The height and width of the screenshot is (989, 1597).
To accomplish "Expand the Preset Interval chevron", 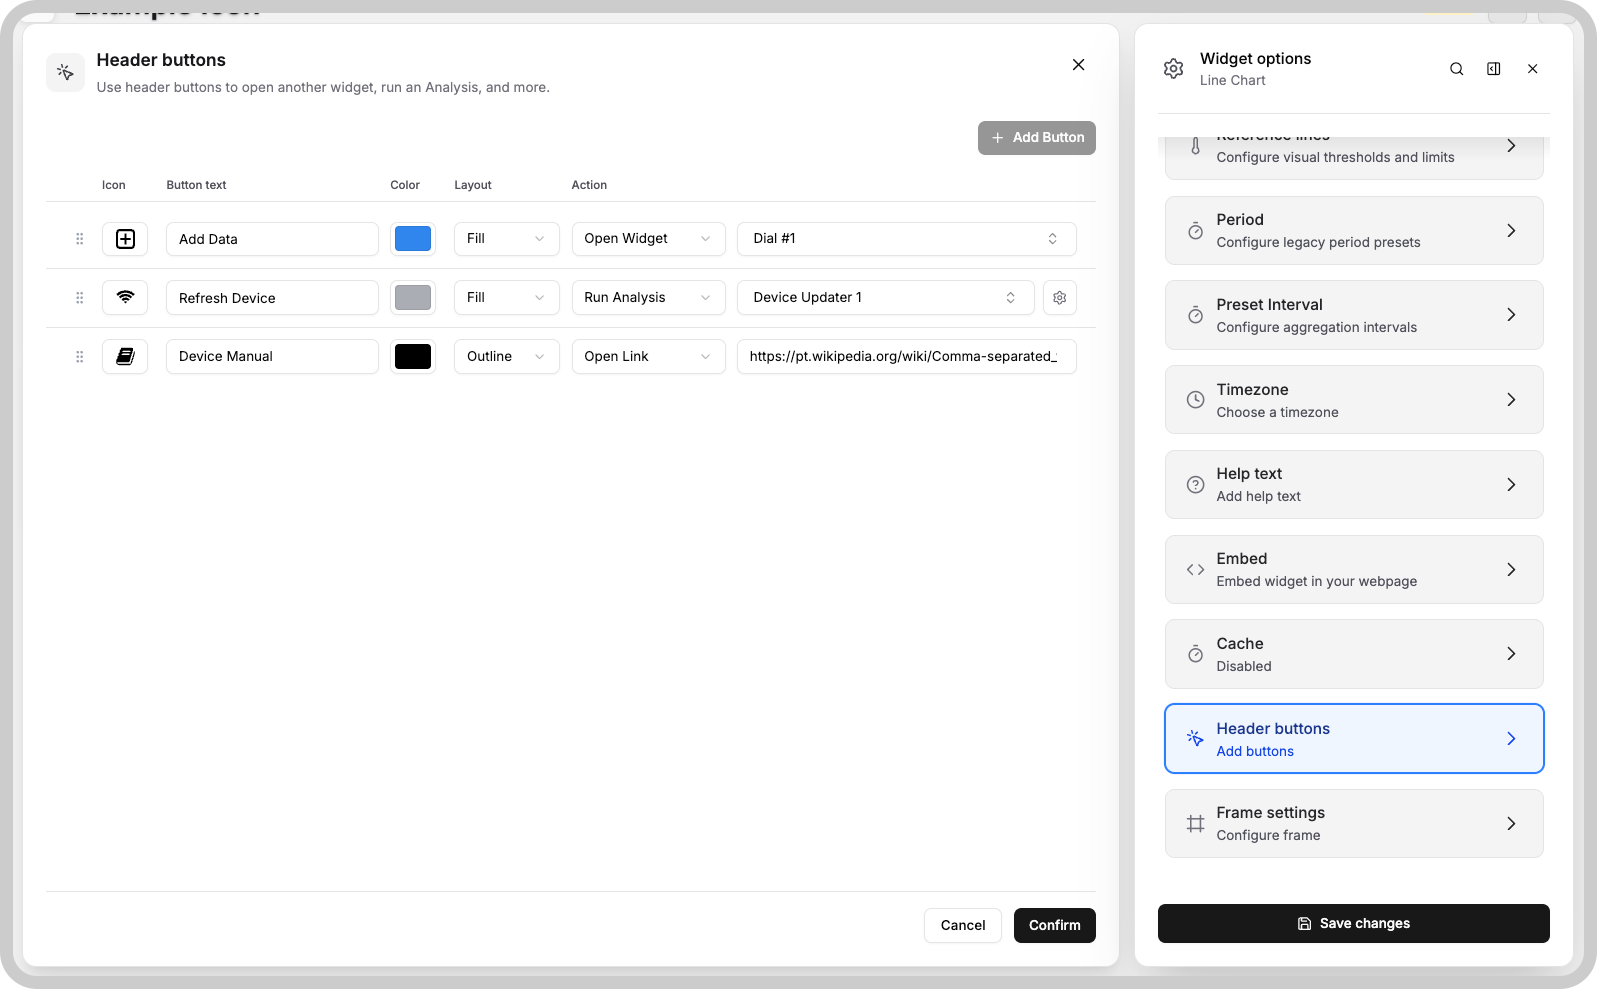I will pyautogui.click(x=1511, y=315).
